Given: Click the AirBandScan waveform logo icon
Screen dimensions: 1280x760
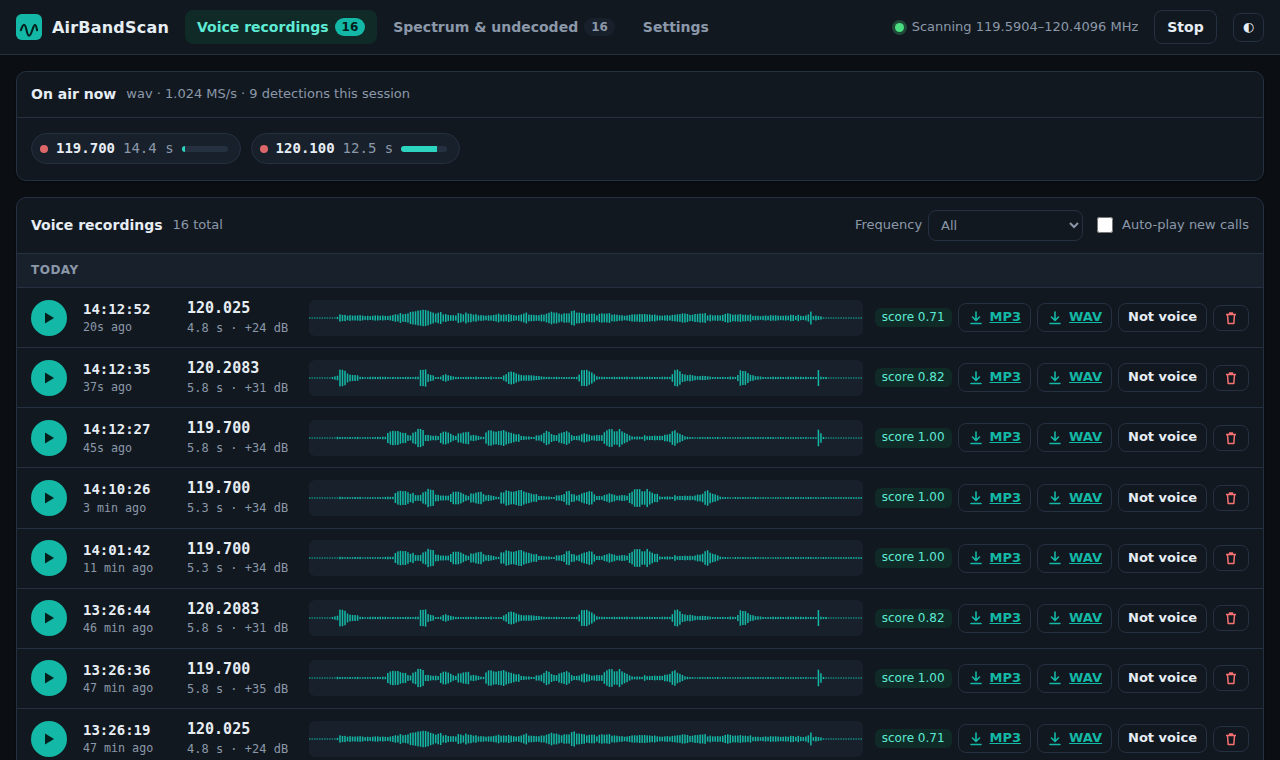Looking at the screenshot, I should 29,27.
